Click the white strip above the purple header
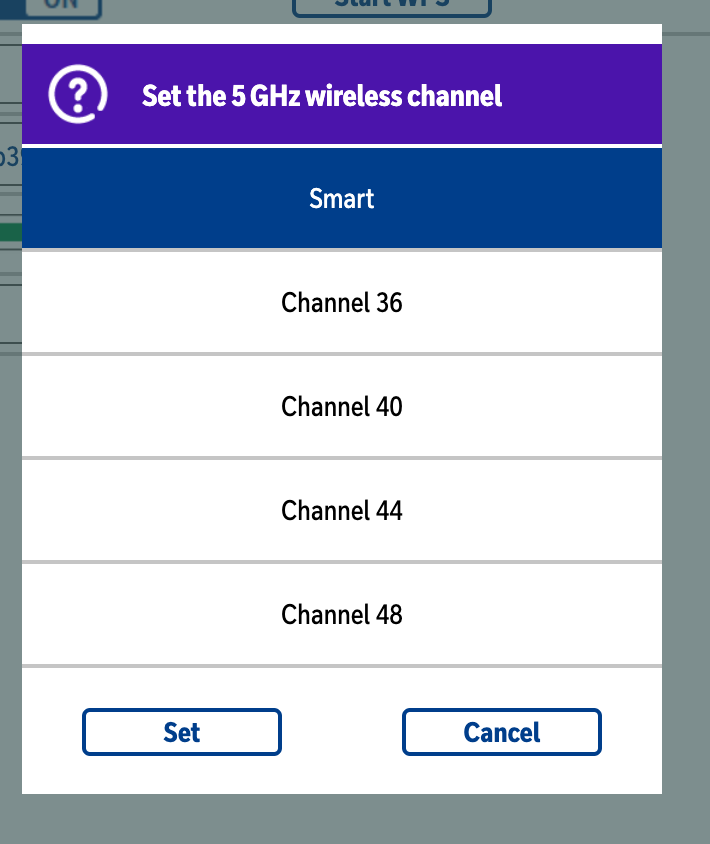The image size is (710, 844). [342, 34]
